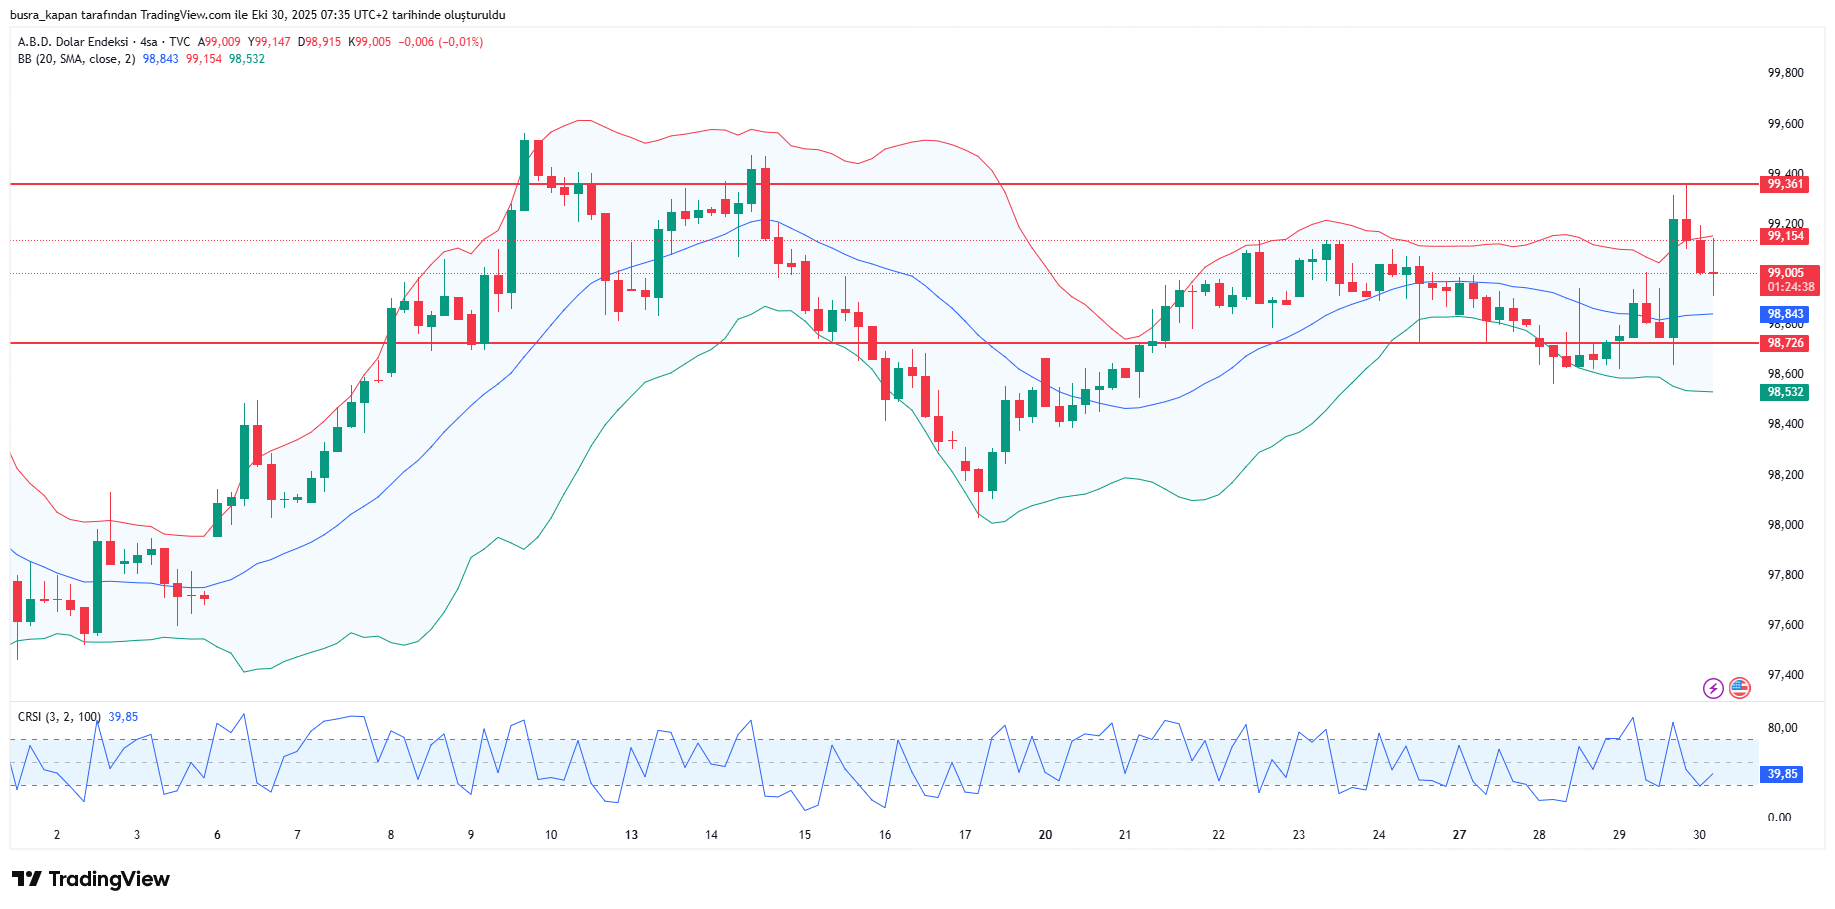Viewport: 1835px width, 909px height.
Task: Select the A.B.D. Dolar Endeksi symbol title
Action: tap(73, 42)
